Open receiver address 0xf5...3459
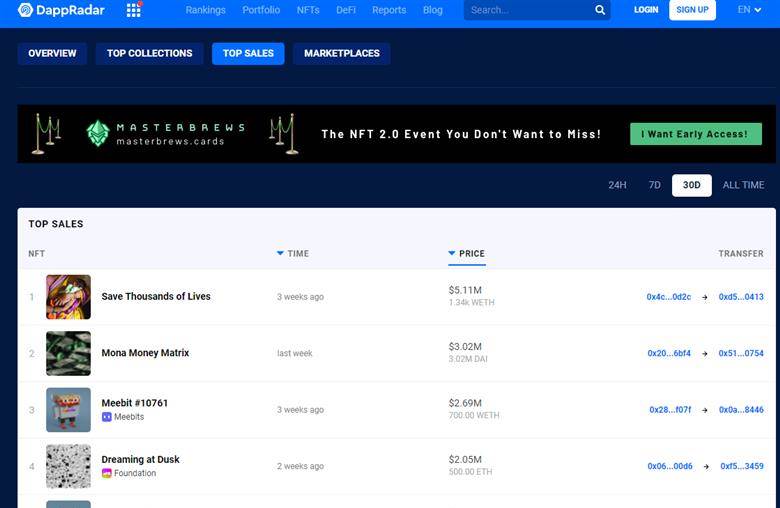This screenshot has height=508, width=780. (742, 466)
